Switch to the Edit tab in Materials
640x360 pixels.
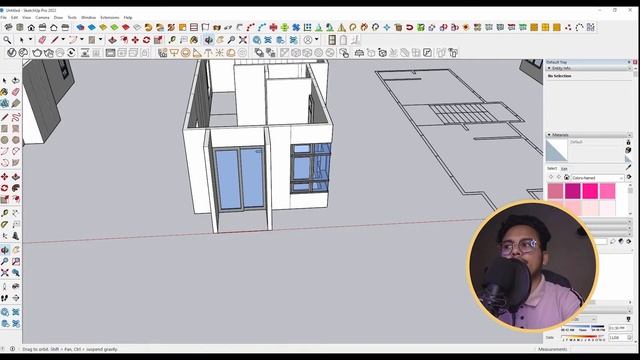pyautogui.click(x=564, y=169)
